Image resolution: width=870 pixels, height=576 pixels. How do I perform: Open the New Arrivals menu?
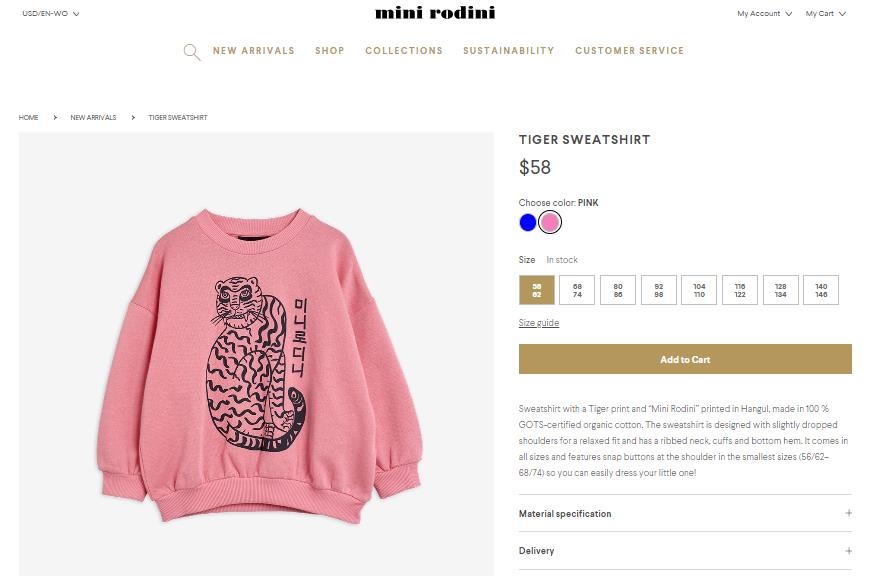coord(254,51)
